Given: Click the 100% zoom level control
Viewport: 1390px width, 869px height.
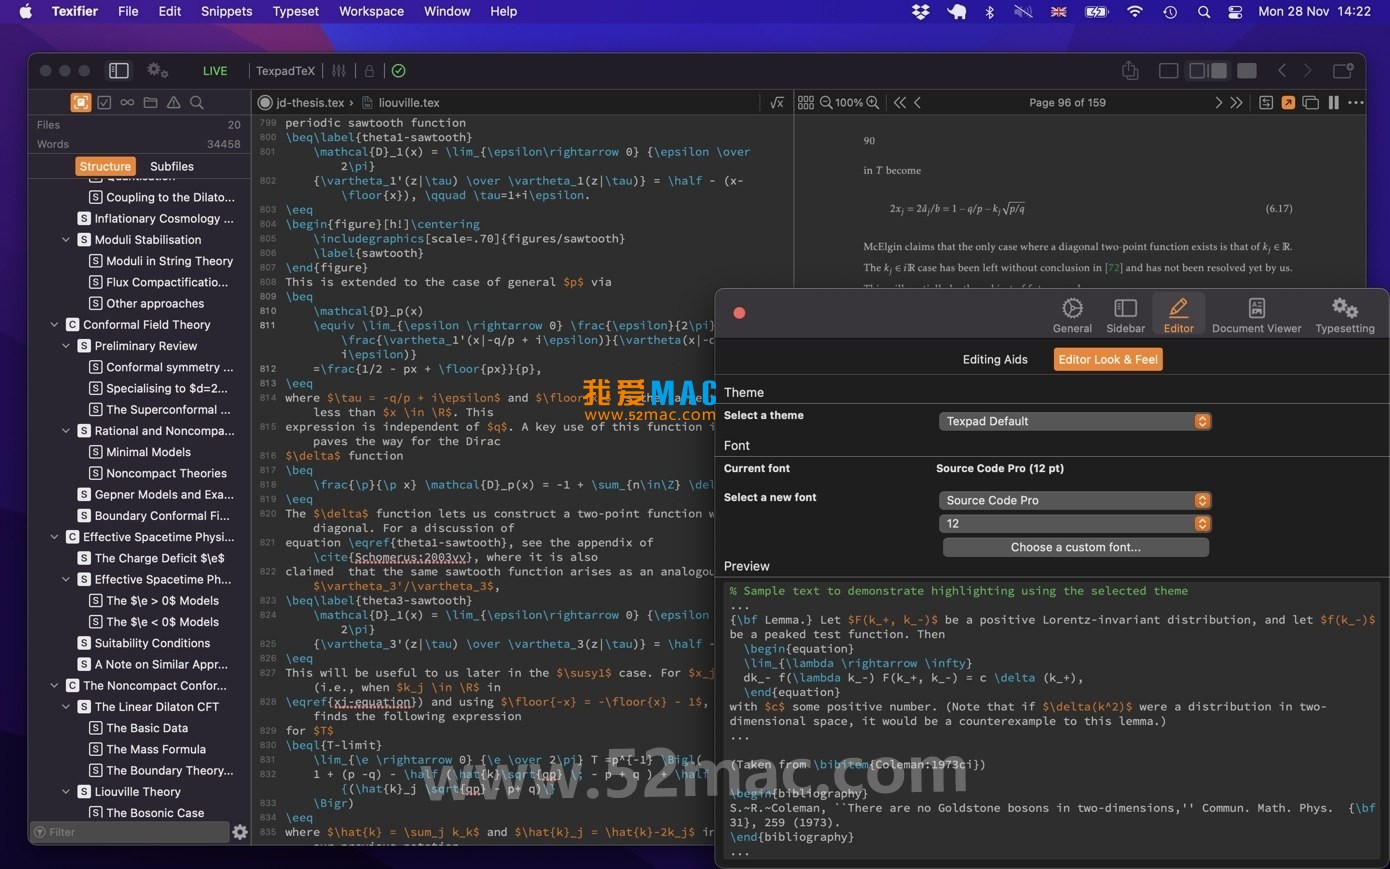Looking at the screenshot, I should 848,102.
